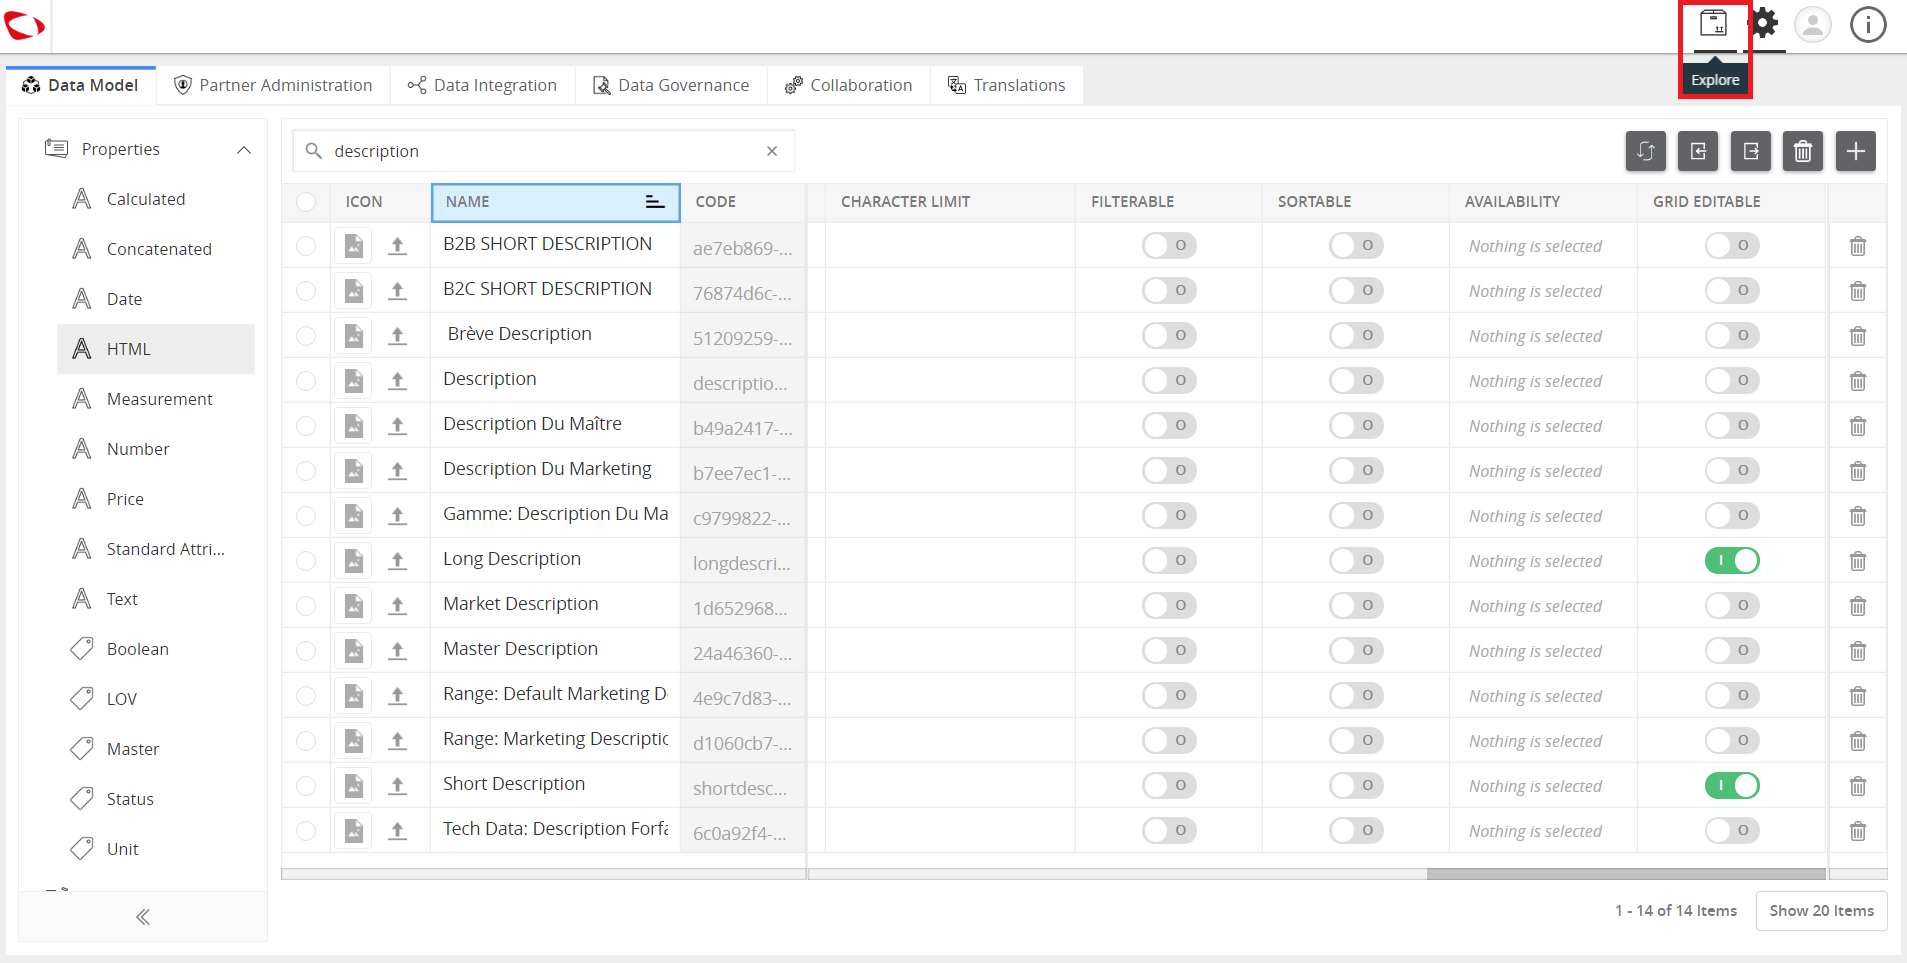Delete the Tech Data: Description row
Image resolution: width=1907 pixels, height=963 pixels.
[1858, 831]
